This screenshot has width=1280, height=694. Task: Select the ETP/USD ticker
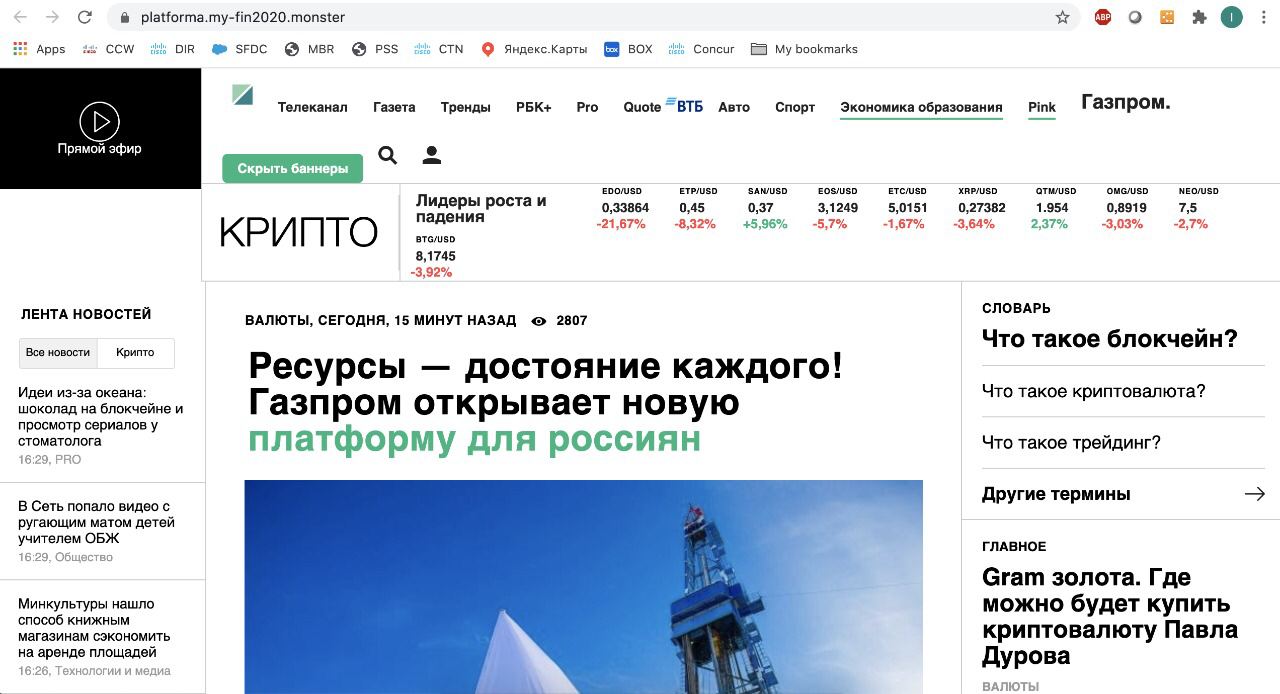(x=696, y=208)
